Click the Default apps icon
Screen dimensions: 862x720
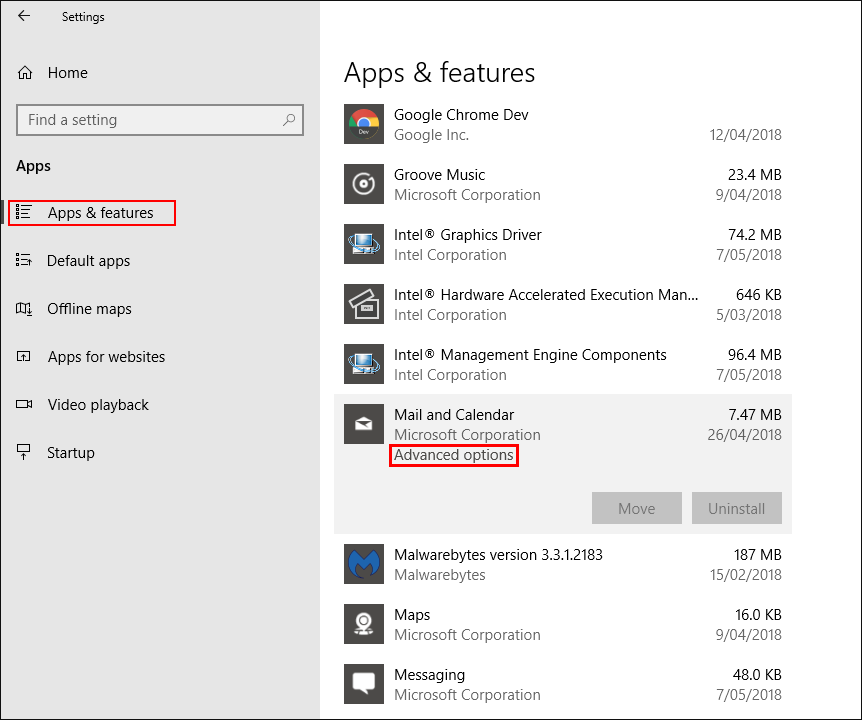click(24, 260)
